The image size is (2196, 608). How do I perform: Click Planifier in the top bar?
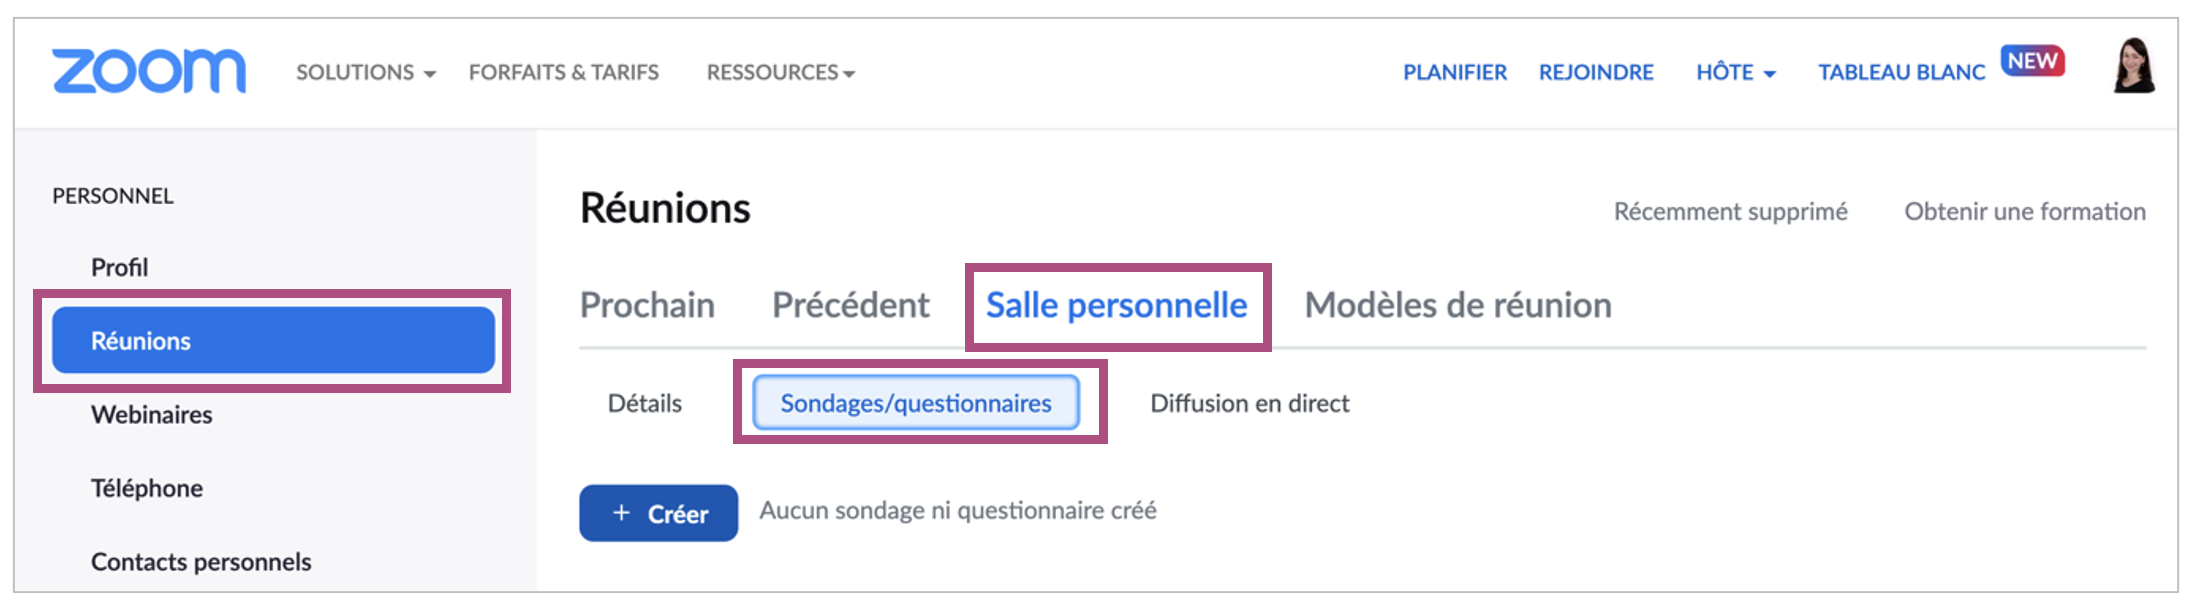coord(1454,73)
